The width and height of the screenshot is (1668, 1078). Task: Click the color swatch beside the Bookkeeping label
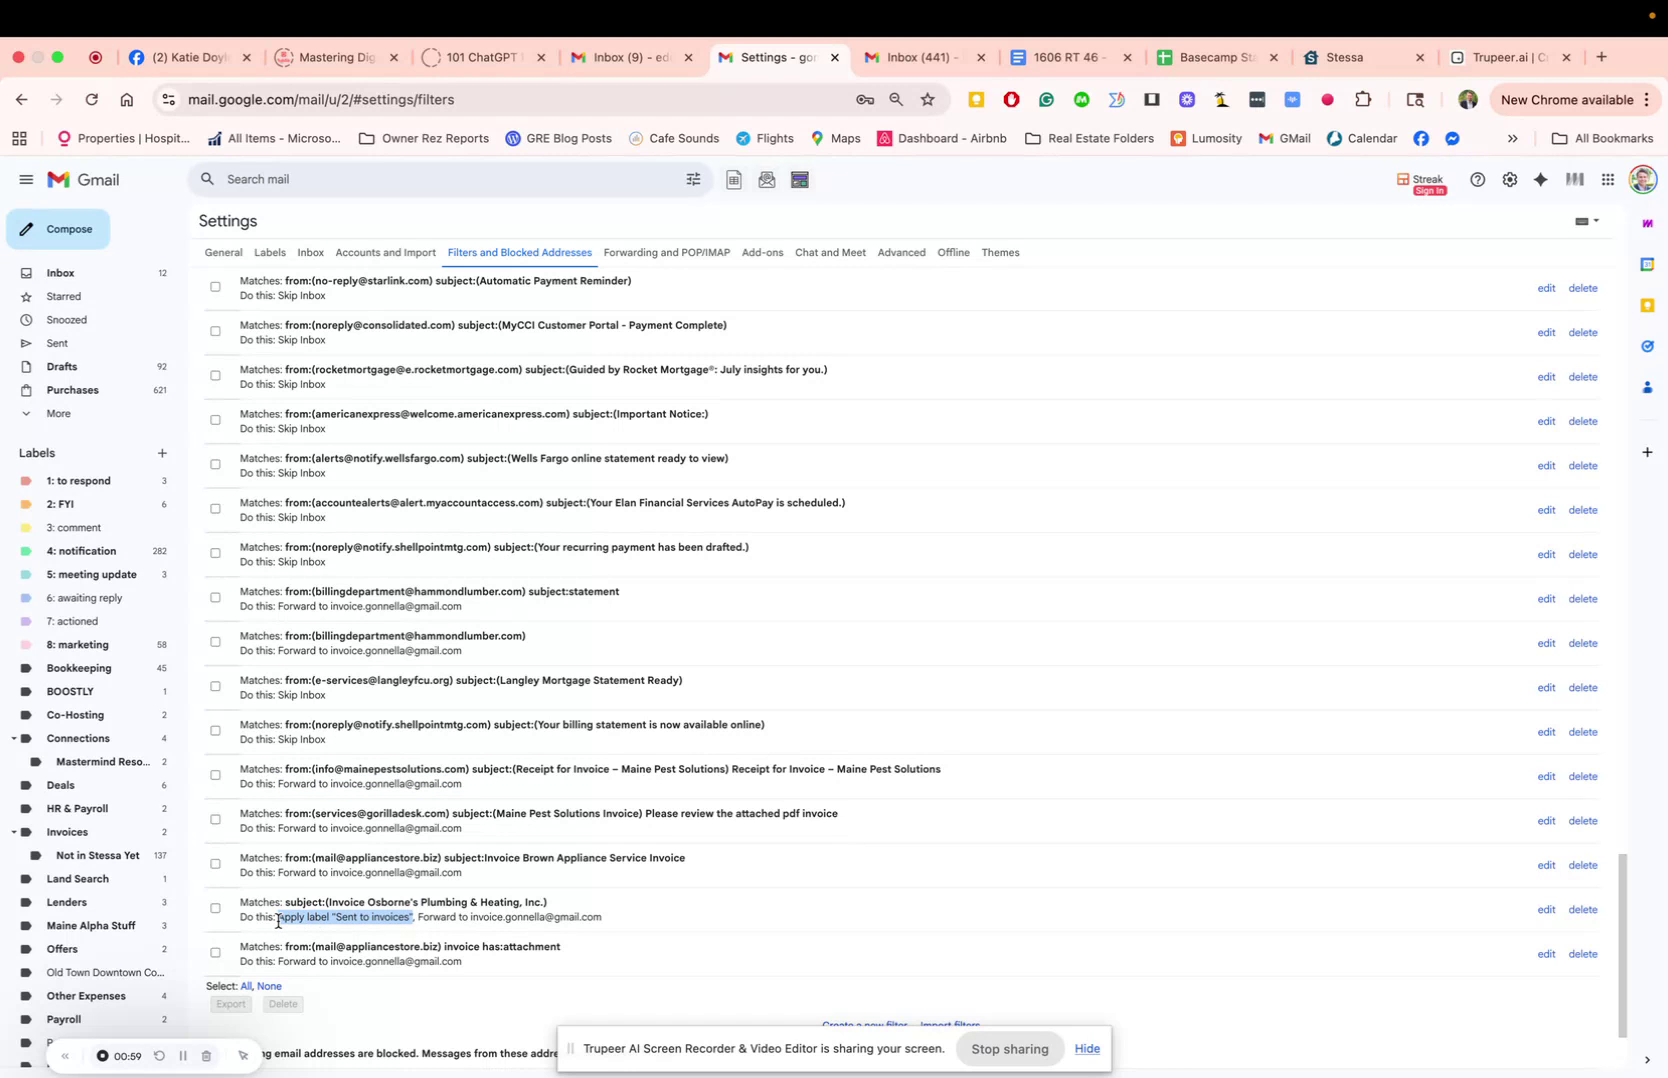[x=25, y=667]
